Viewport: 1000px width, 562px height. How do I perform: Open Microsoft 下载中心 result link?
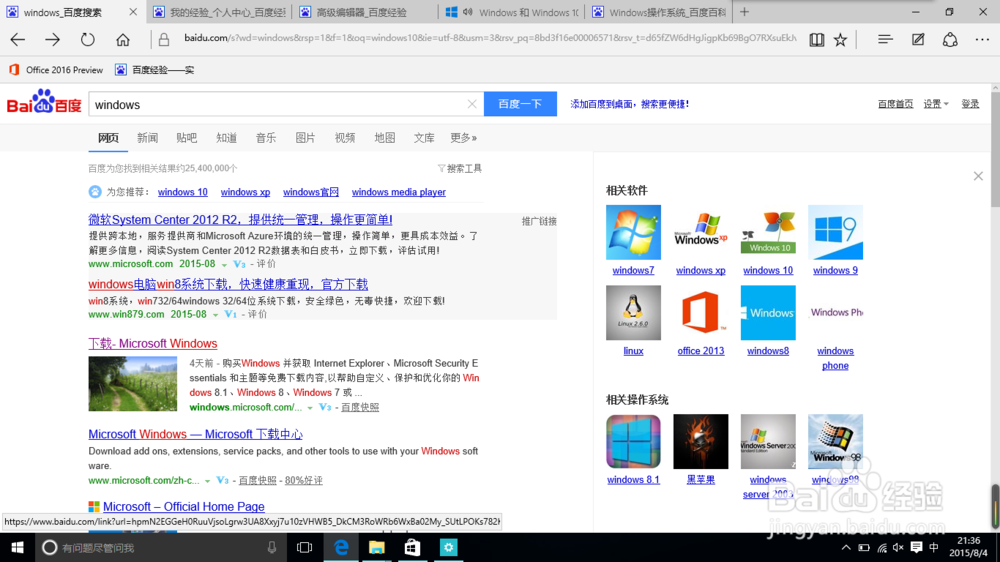[195, 434]
